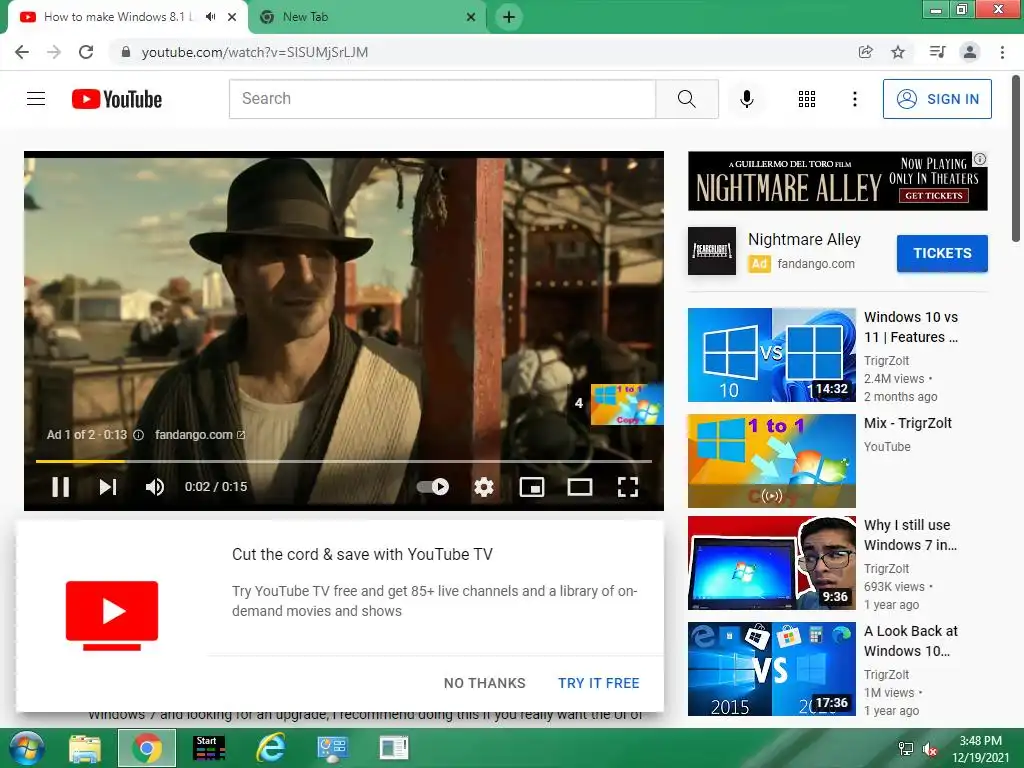Open the YouTube hamburger guide menu

pos(36,99)
